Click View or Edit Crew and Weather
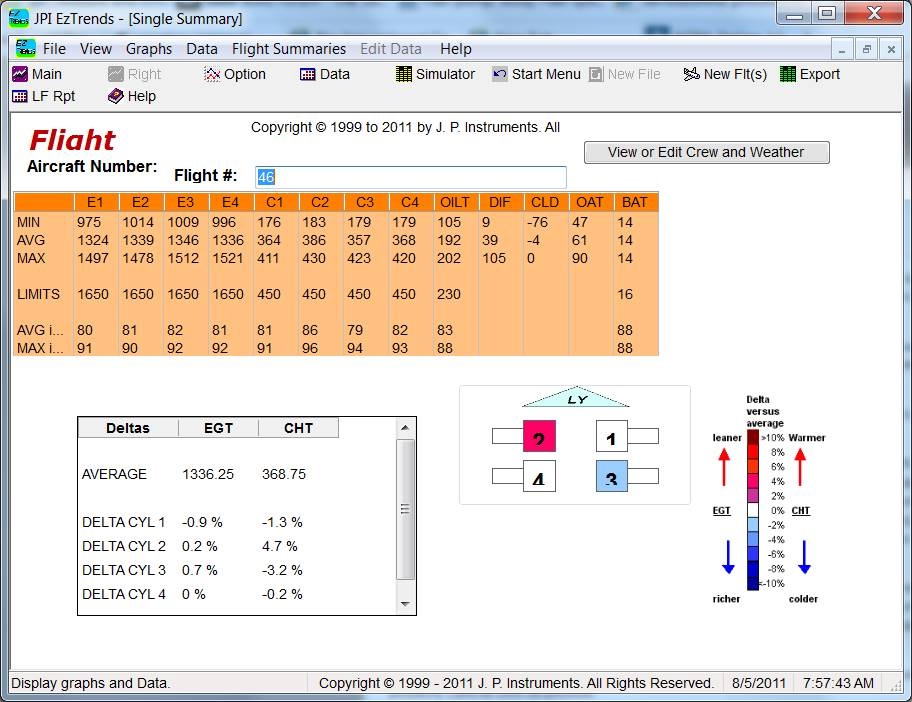 tap(706, 152)
